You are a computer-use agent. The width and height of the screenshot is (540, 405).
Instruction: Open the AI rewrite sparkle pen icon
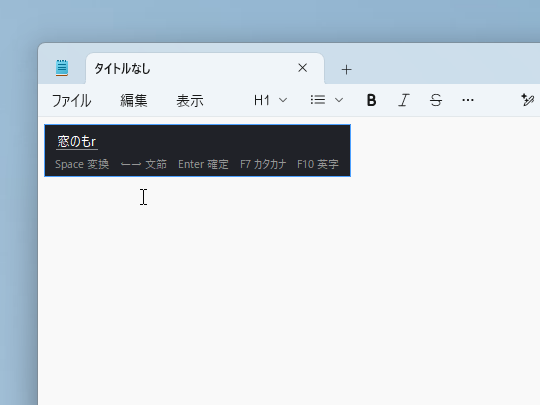528,100
